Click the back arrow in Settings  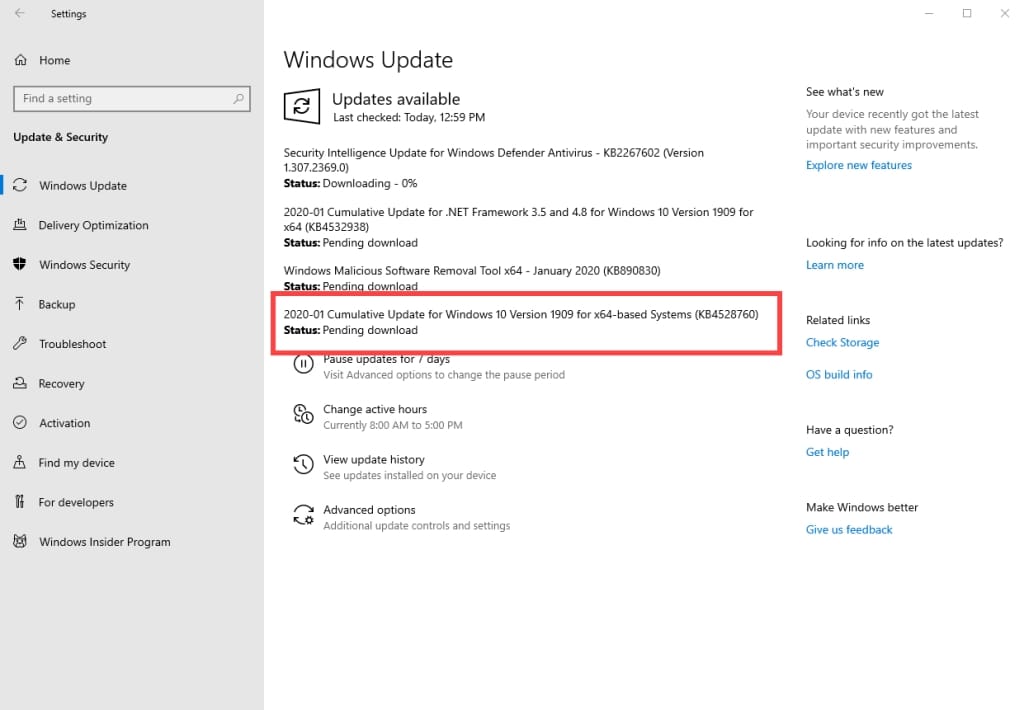click(x=20, y=13)
